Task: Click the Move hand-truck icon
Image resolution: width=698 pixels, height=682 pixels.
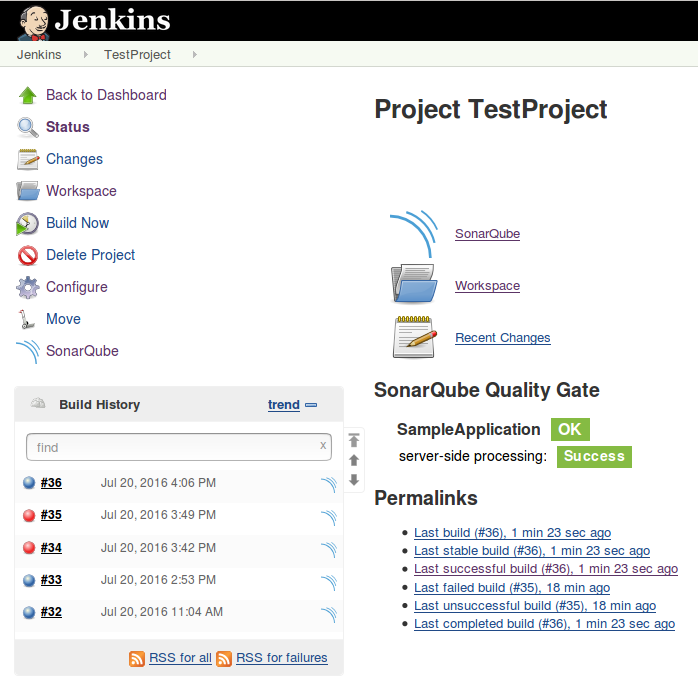Action: (27, 320)
